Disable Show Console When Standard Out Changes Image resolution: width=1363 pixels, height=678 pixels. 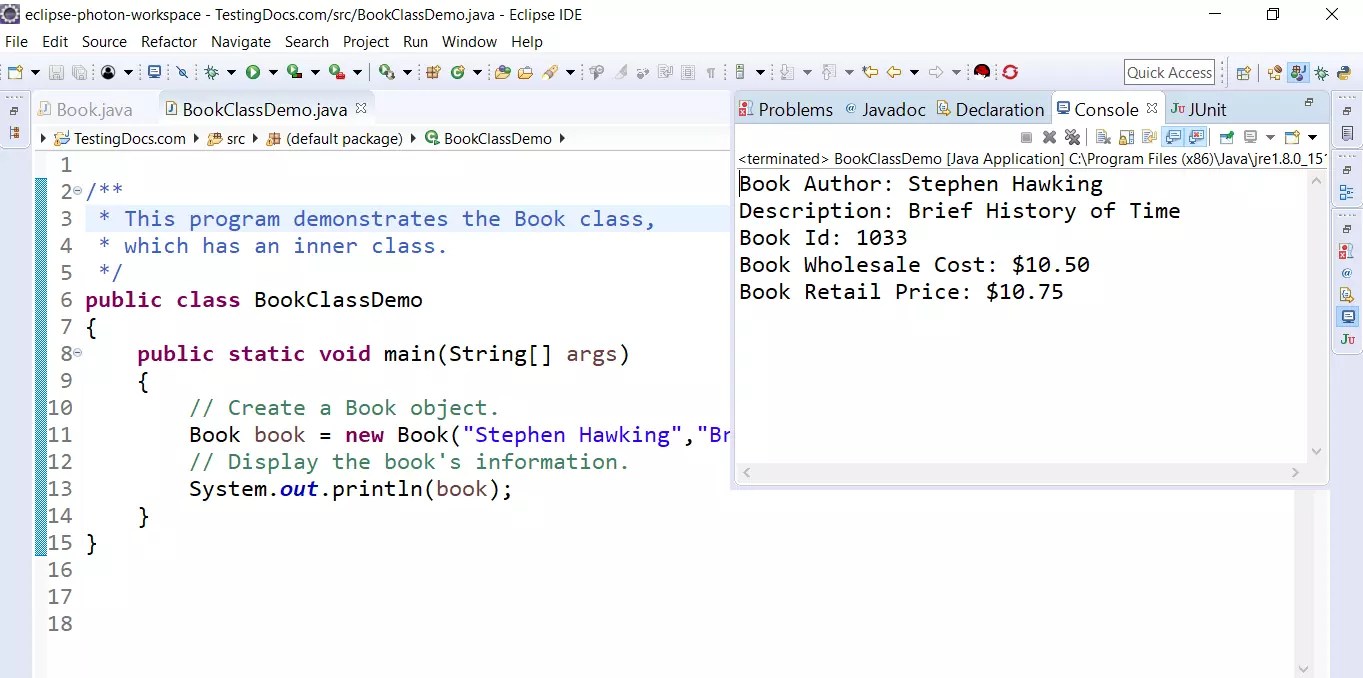1173,137
